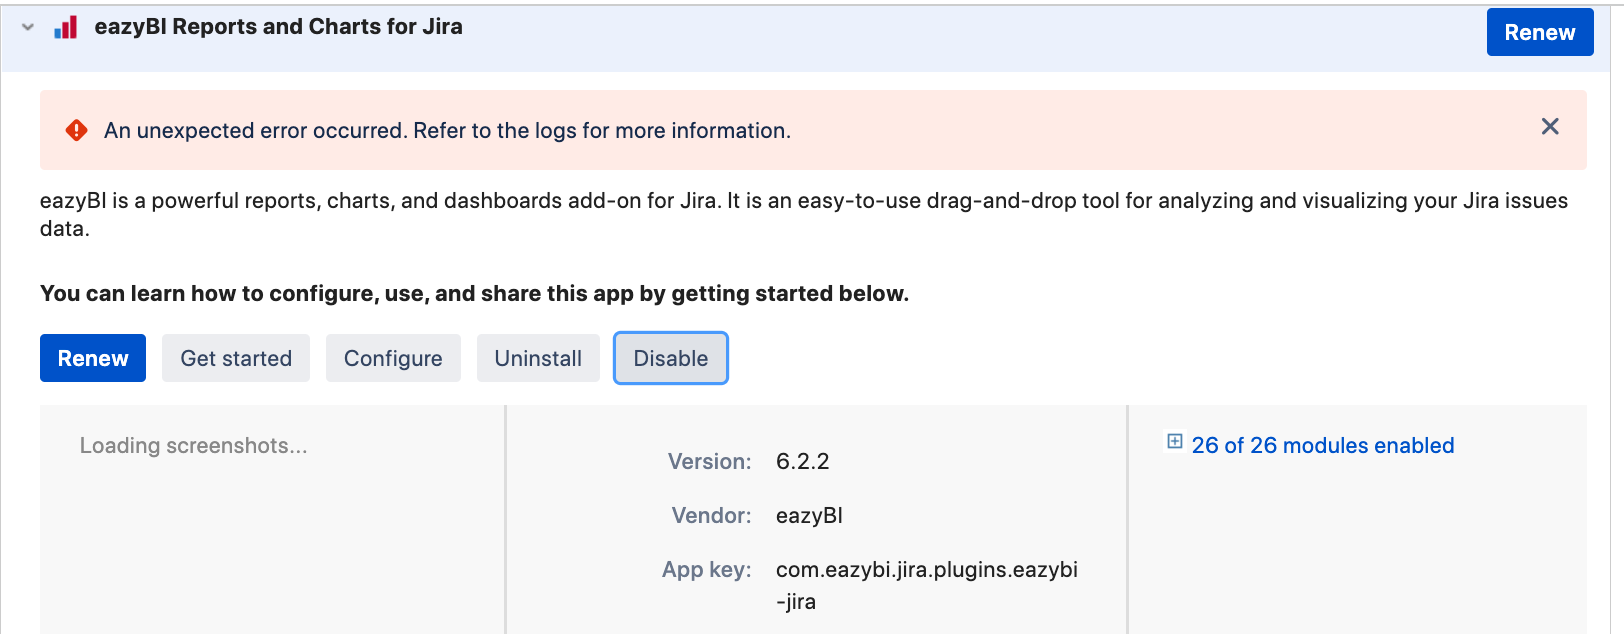Expand the modules list plus icon
This screenshot has width=1624, height=634.
1175,442
